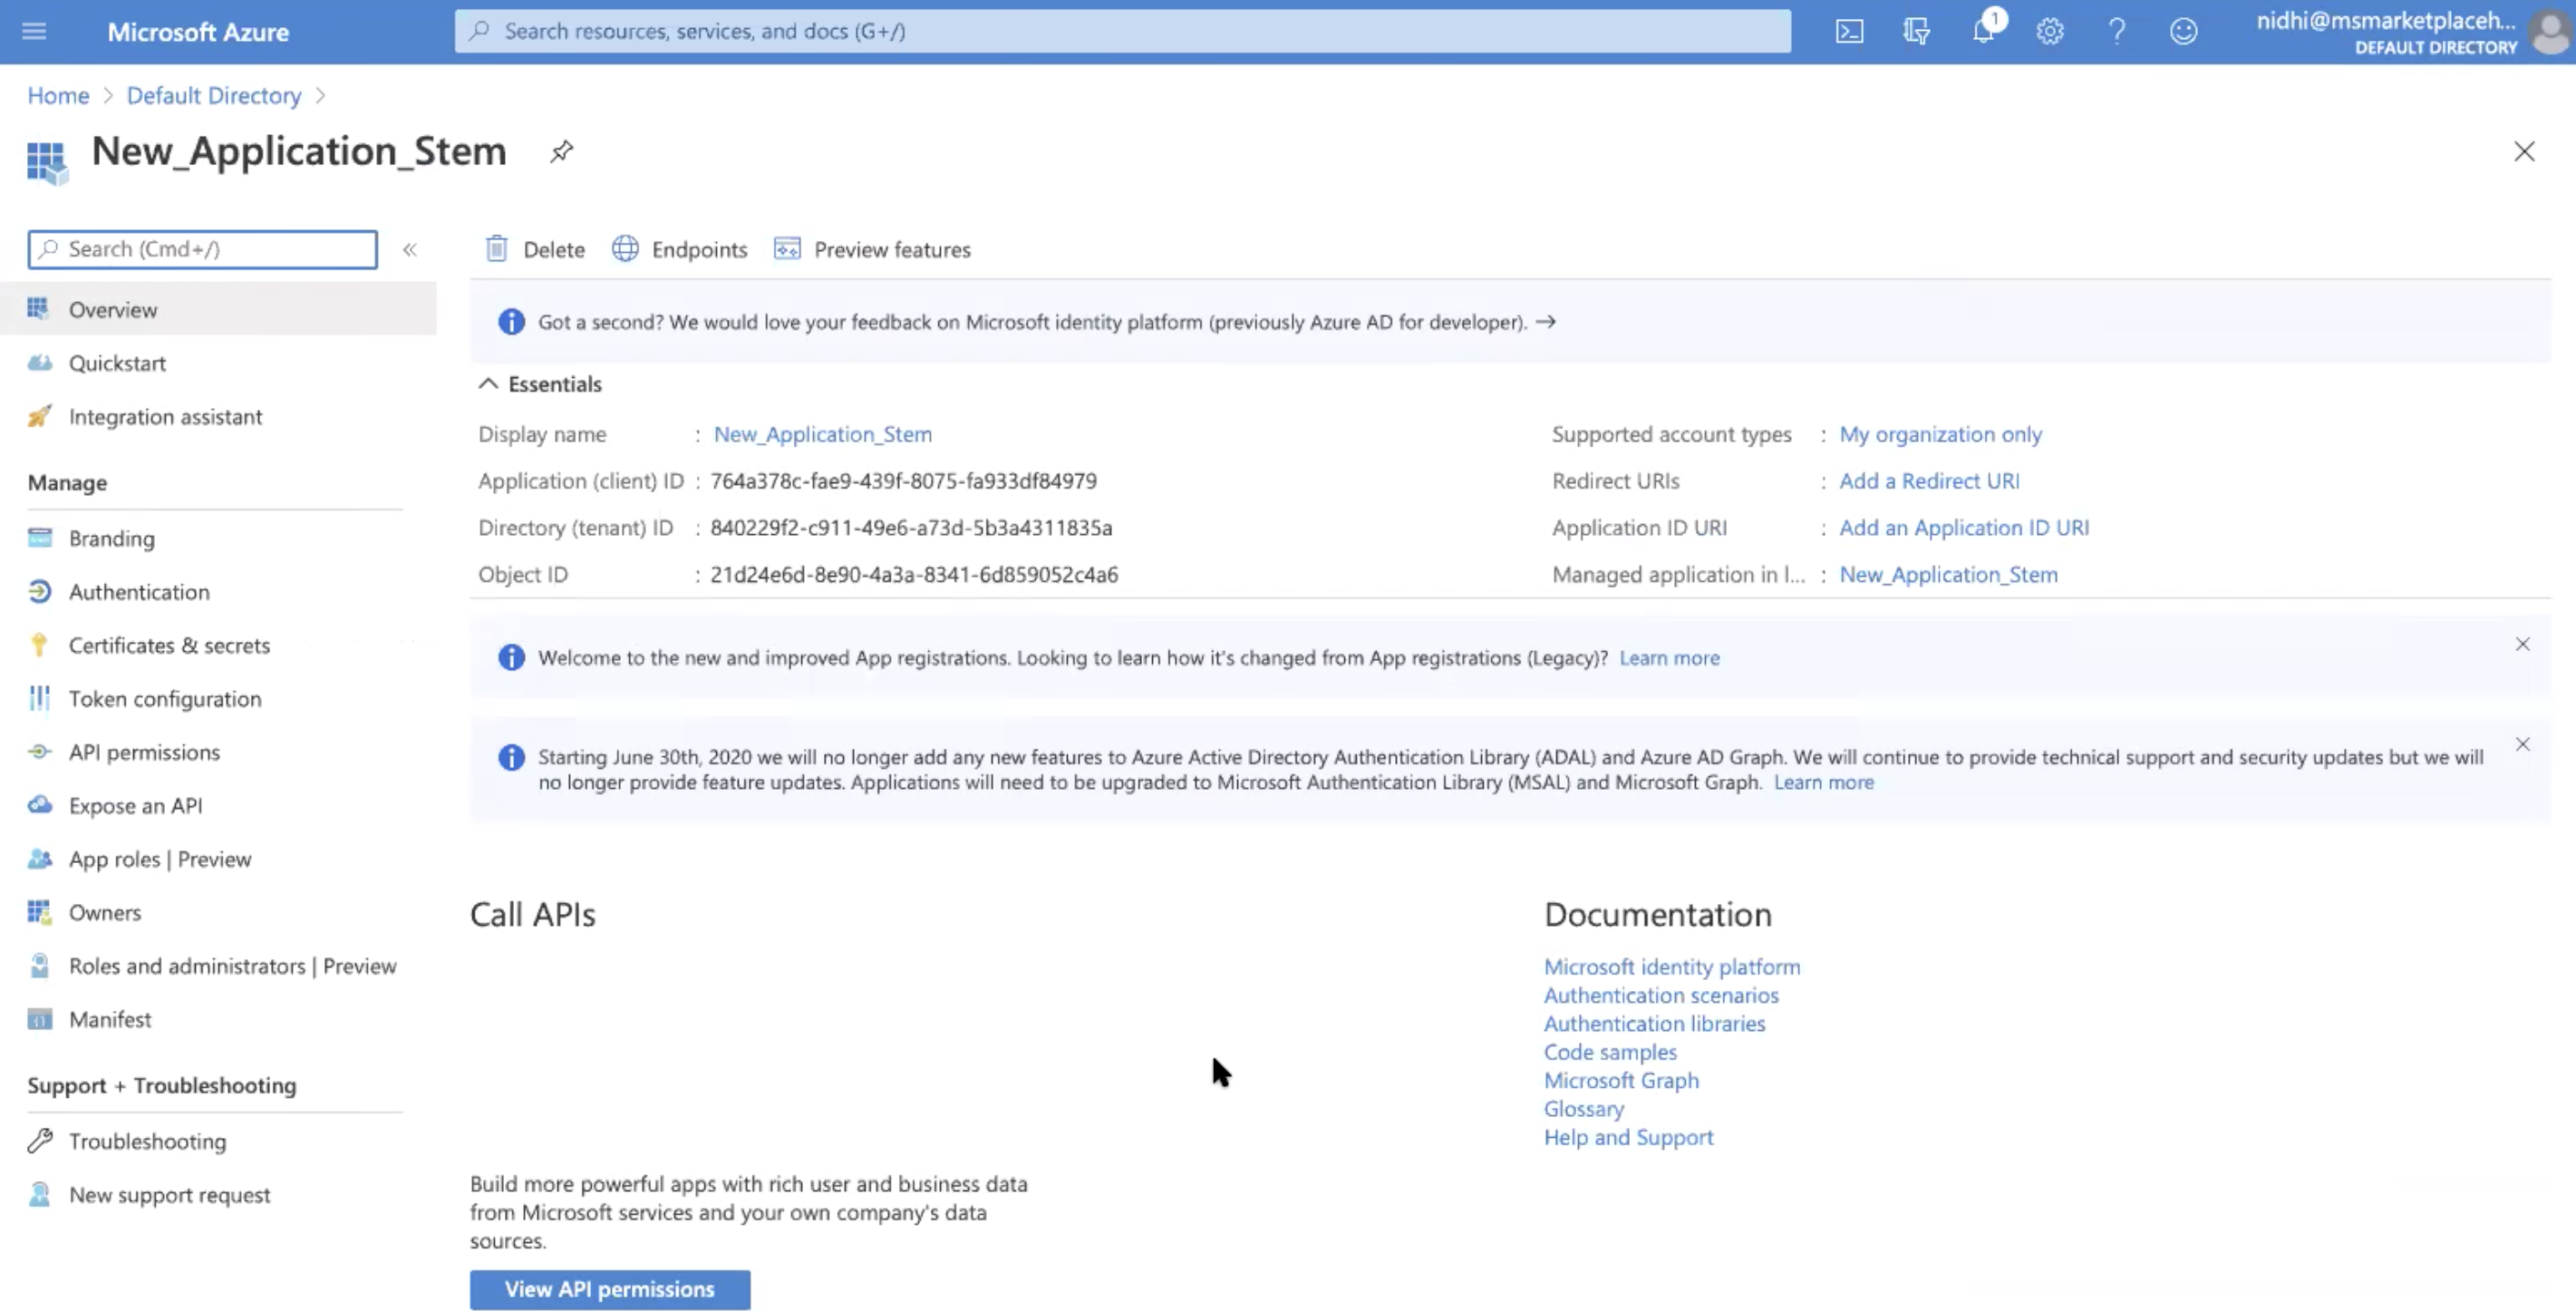Click the sidebar Search (Cmd+/) field
This screenshot has height=1311, width=2576.
(203, 250)
